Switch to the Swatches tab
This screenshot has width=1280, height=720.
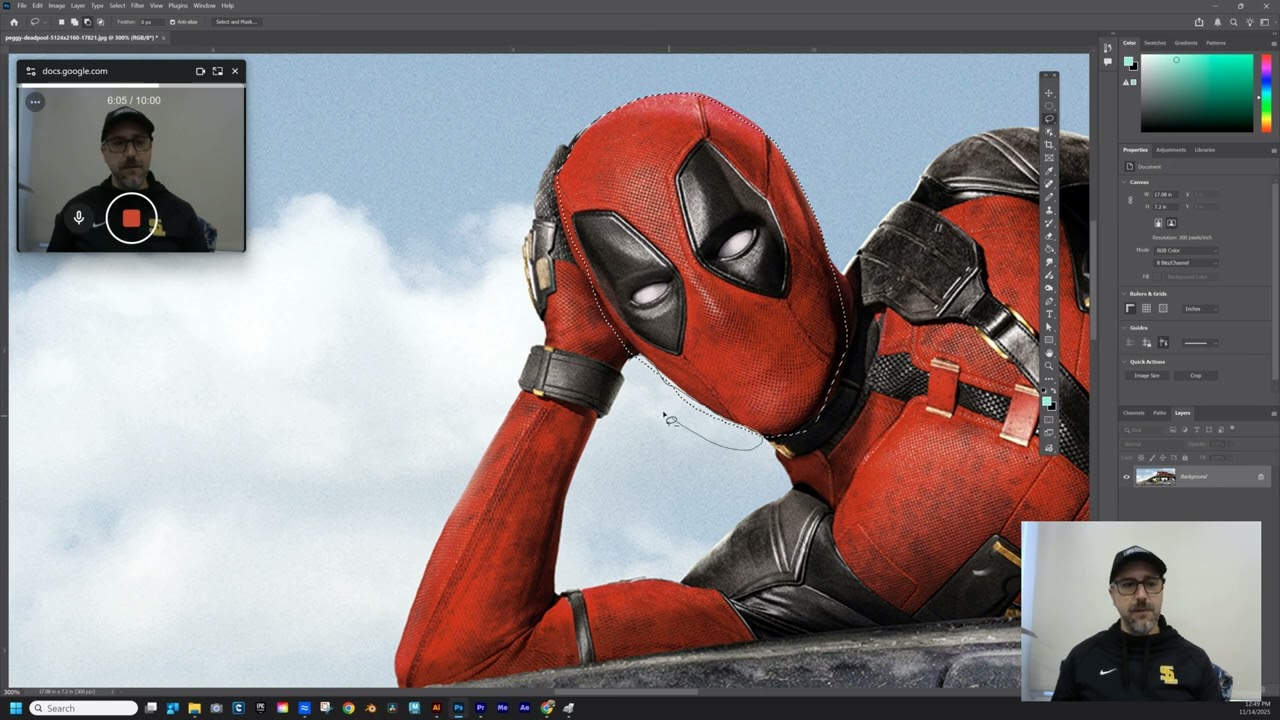tap(1155, 43)
